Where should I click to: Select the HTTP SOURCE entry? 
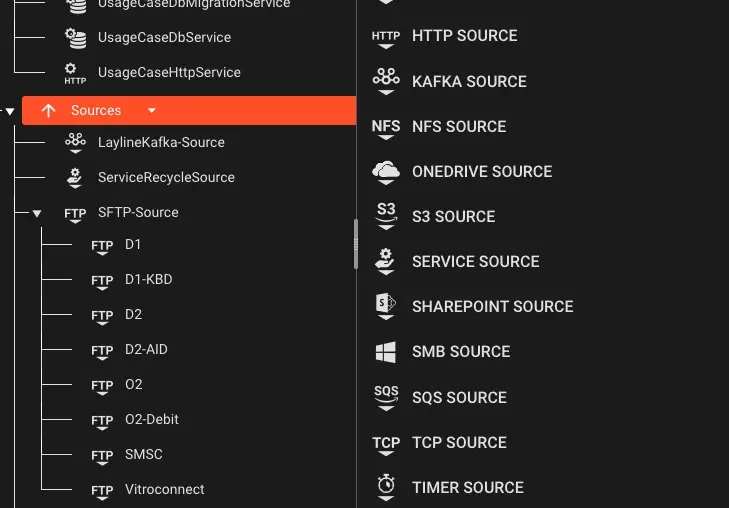pos(445,36)
